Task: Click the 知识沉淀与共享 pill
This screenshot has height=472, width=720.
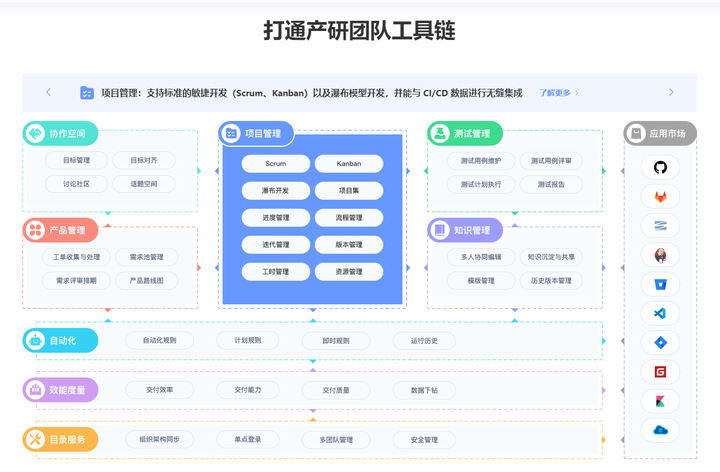Action: (551, 257)
